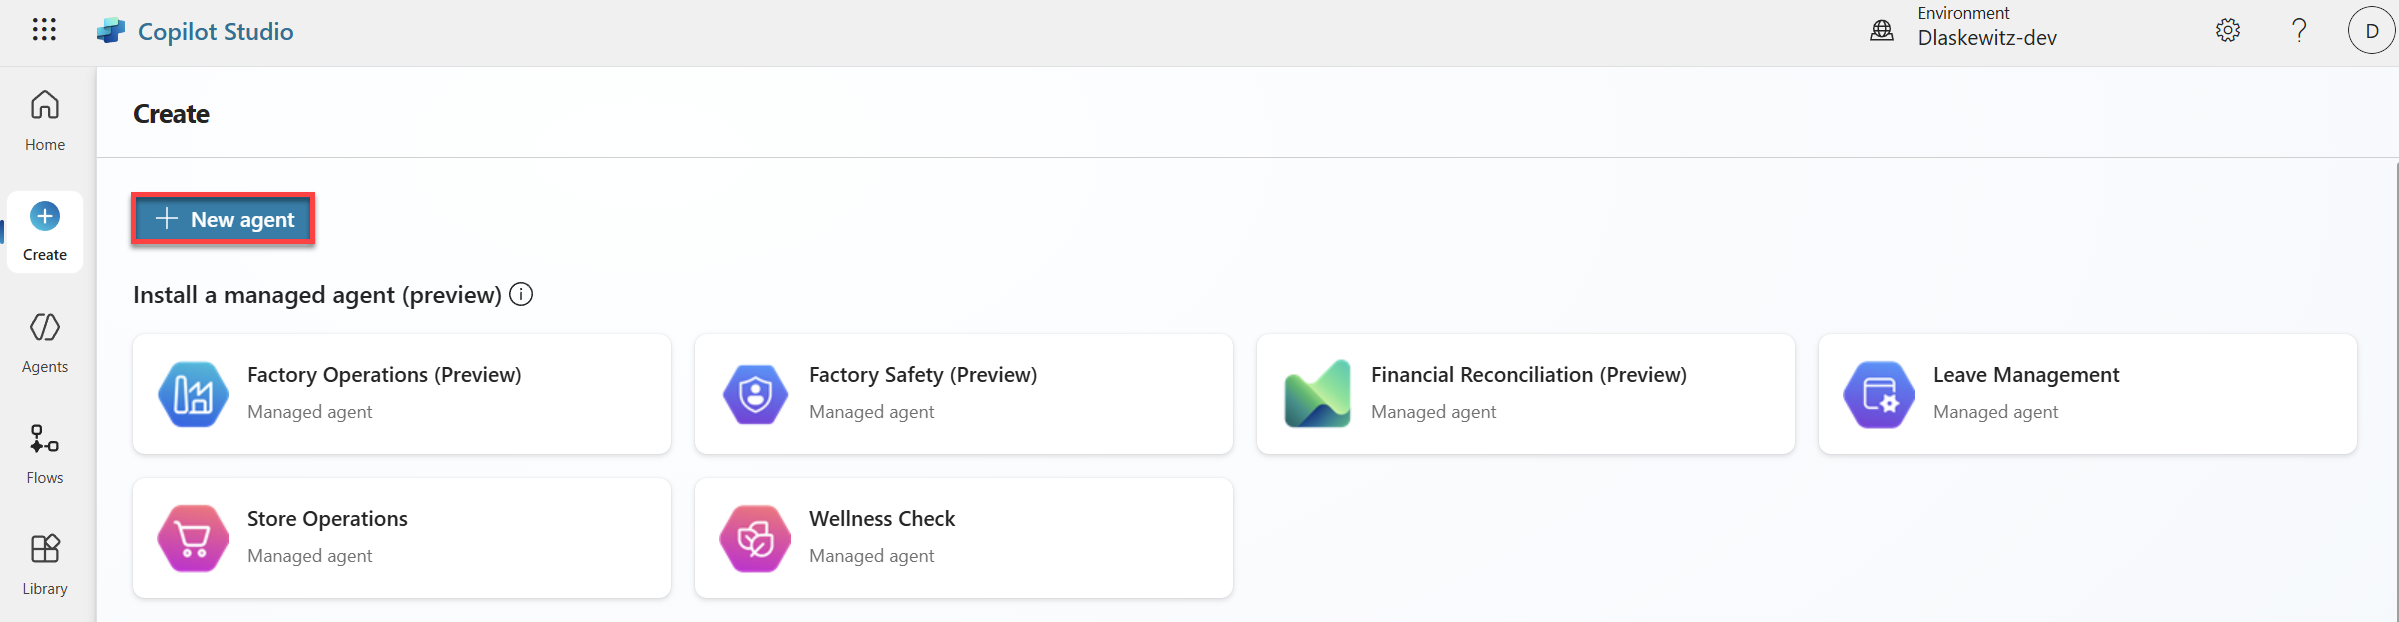Open Library in the left sidebar
Image resolution: width=2399 pixels, height=622 pixels.
click(x=45, y=565)
